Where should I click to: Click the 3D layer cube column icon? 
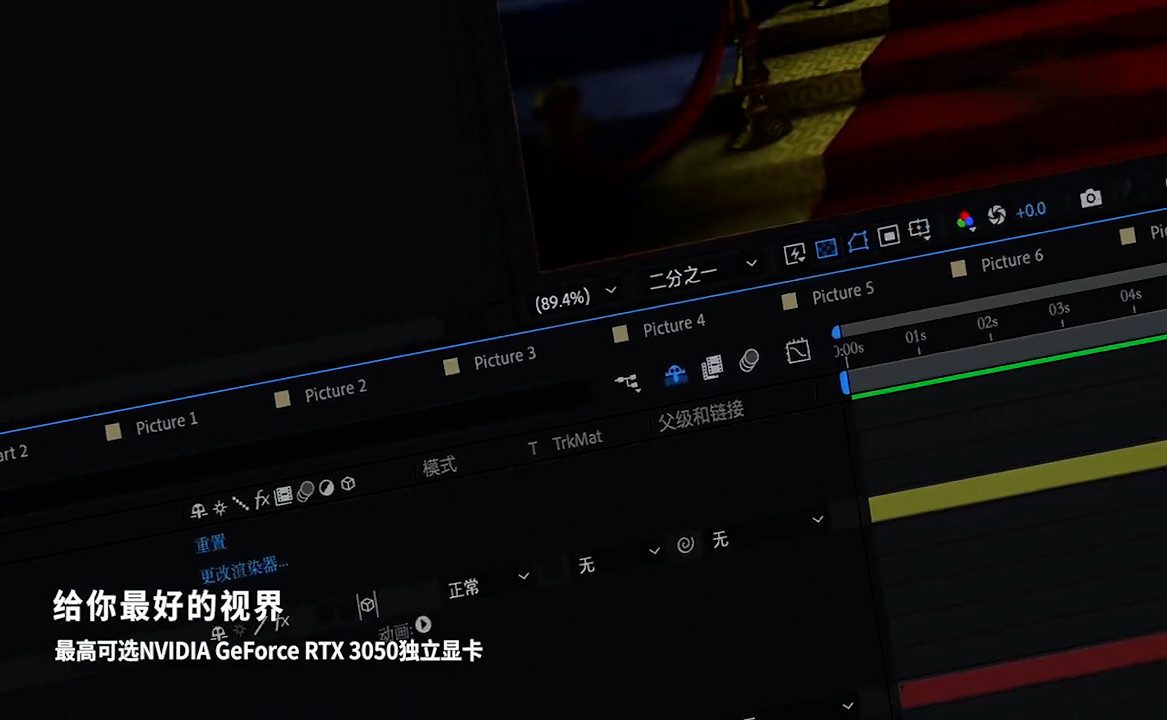pos(348,484)
